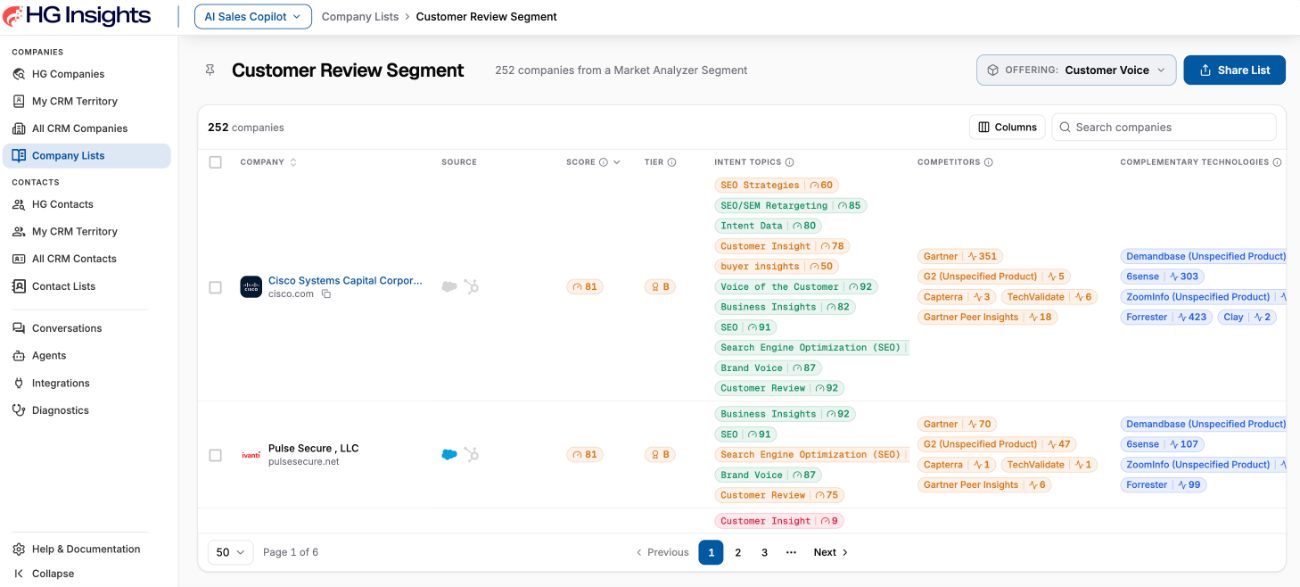
Task: Click the Pulse Secure, LLC company name
Action: [x=313, y=448]
